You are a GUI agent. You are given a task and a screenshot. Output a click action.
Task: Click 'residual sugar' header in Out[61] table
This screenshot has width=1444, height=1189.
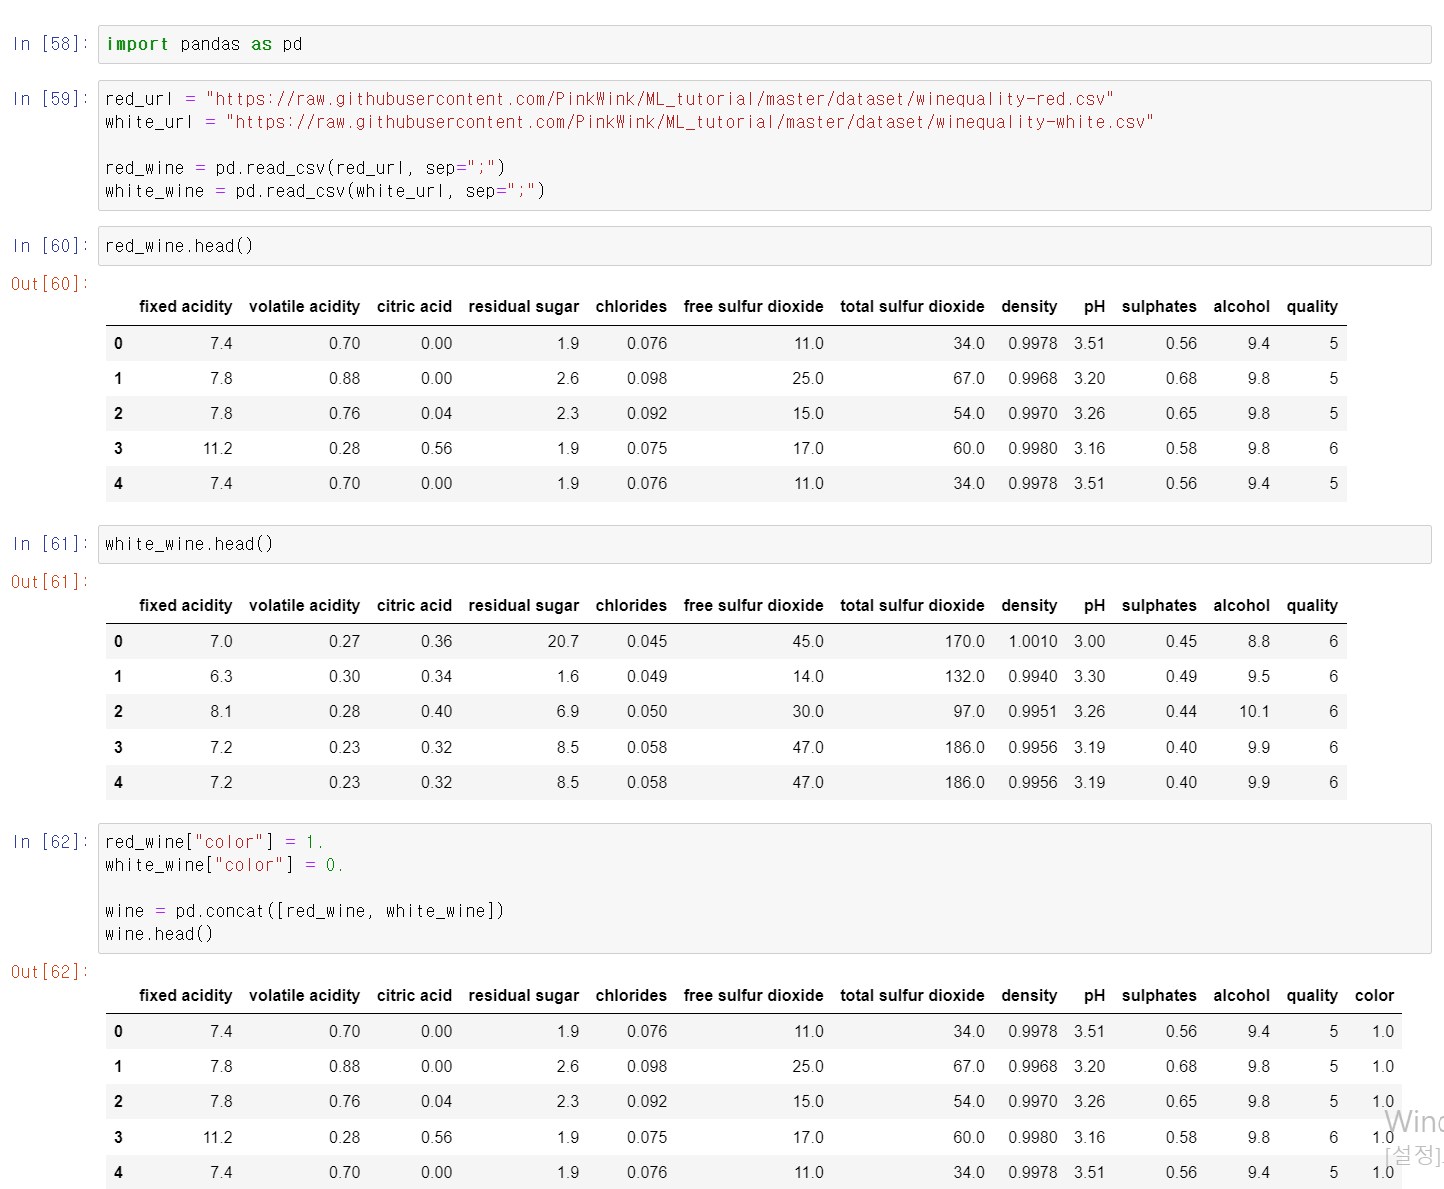point(524,606)
